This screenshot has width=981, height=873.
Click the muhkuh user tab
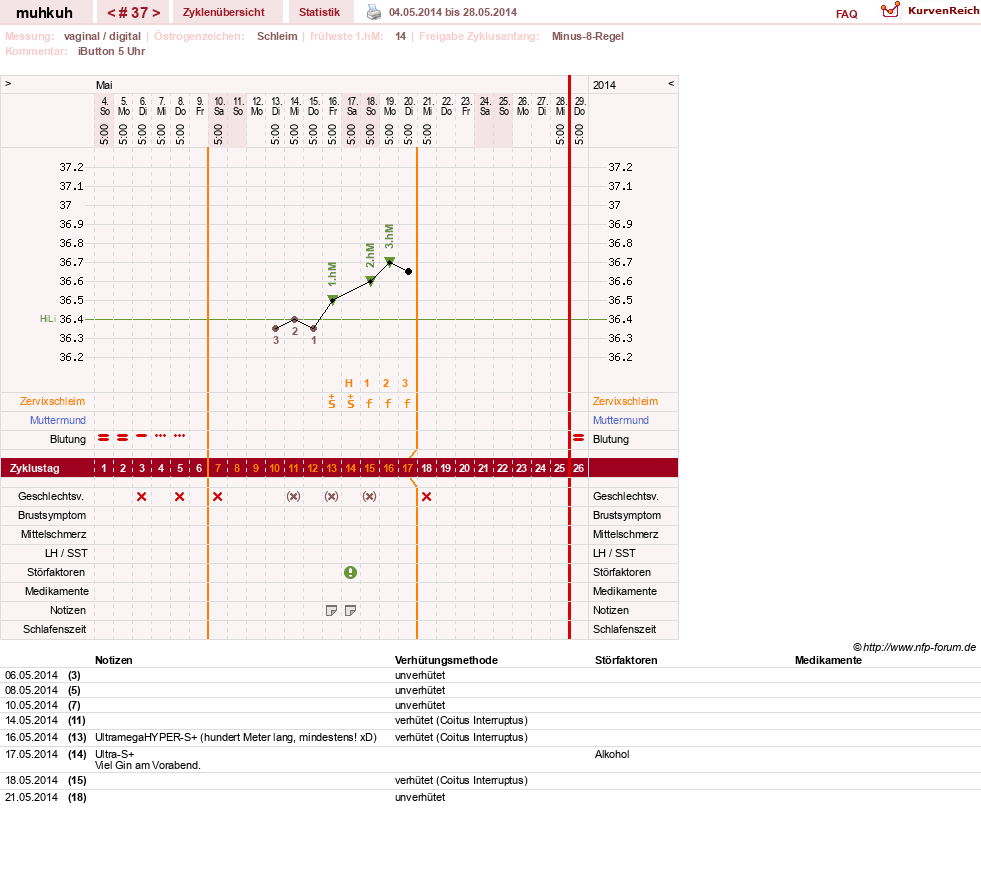[44, 13]
